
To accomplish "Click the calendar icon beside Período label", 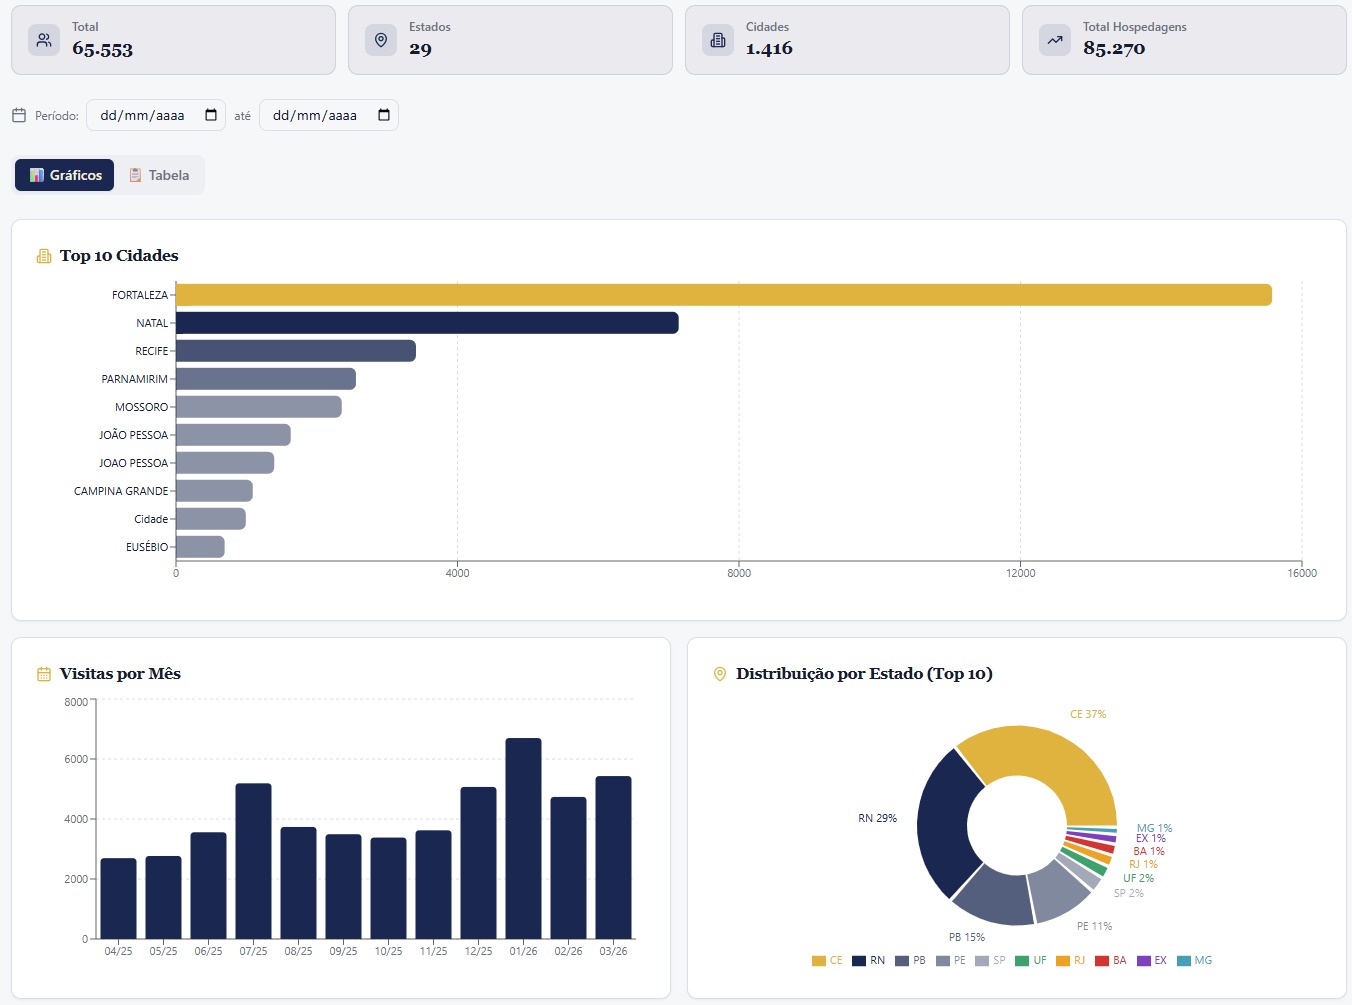I will [x=19, y=116].
